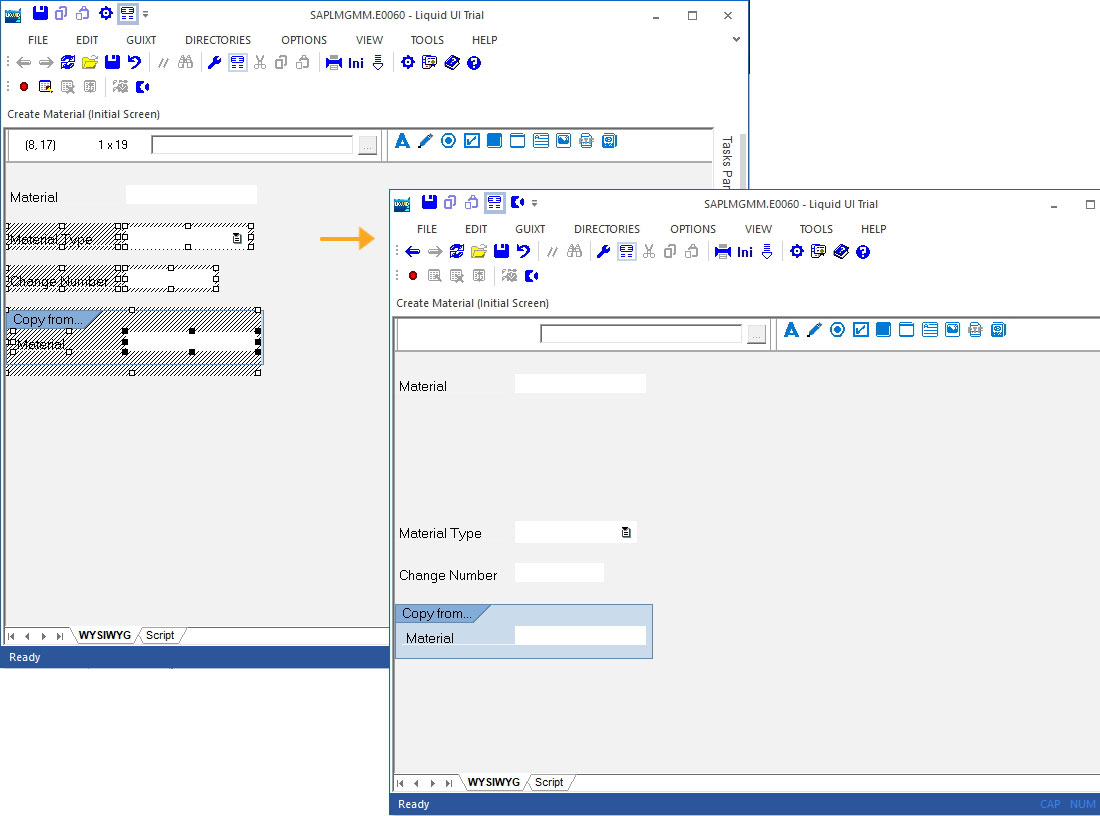Click the red Record button in the back window
Image resolution: width=1100 pixels, height=816 pixels.
tap(24, 87)
